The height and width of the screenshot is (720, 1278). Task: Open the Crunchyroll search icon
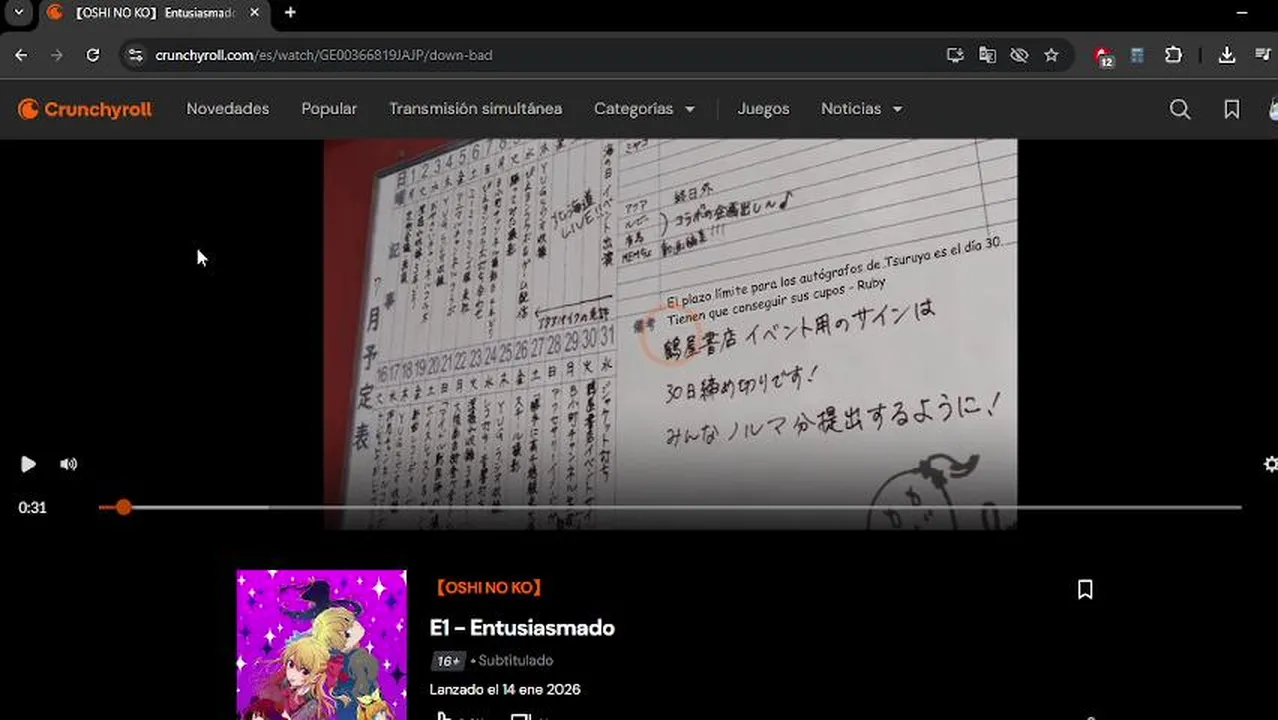tap(1180, 109)
